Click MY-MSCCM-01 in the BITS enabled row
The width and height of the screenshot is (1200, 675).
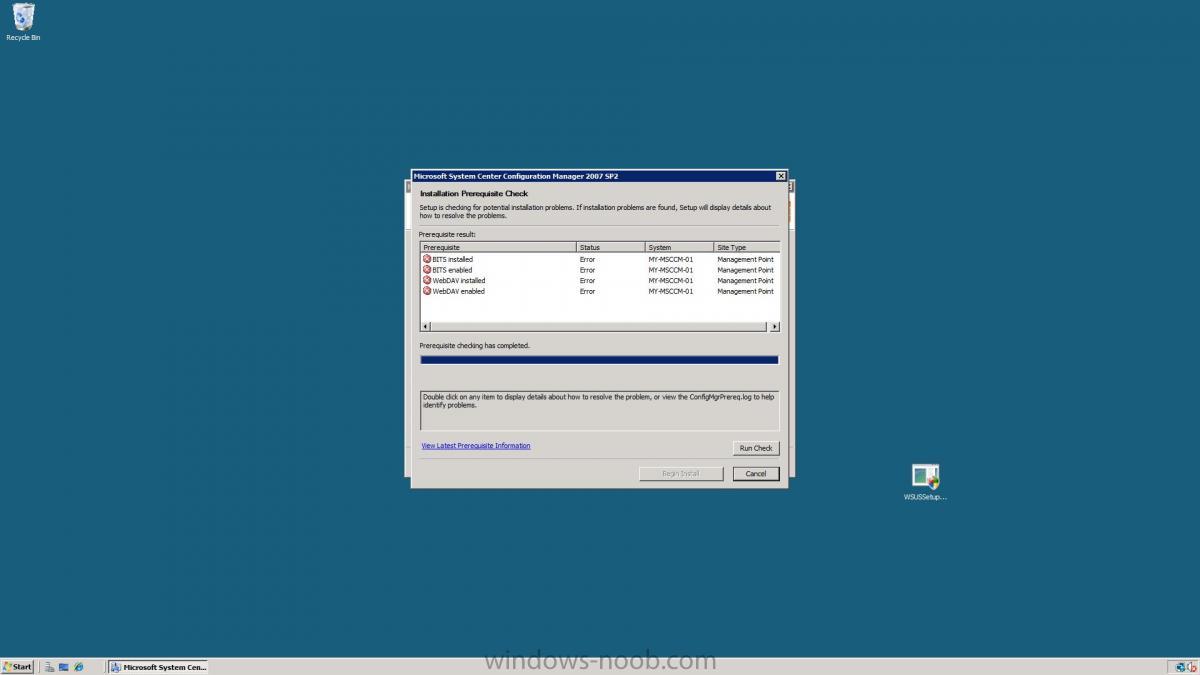670,270
